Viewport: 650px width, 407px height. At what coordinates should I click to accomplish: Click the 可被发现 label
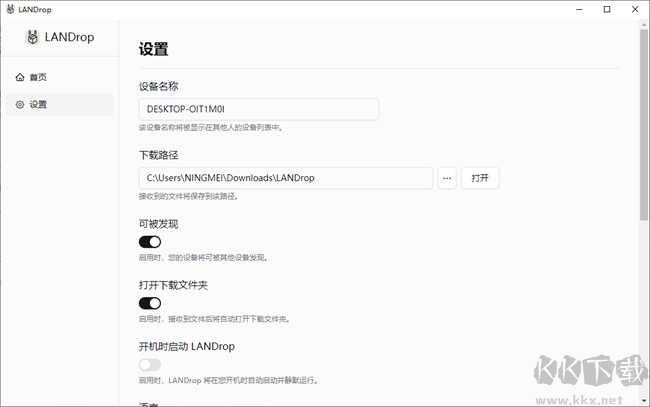[158, 224]
